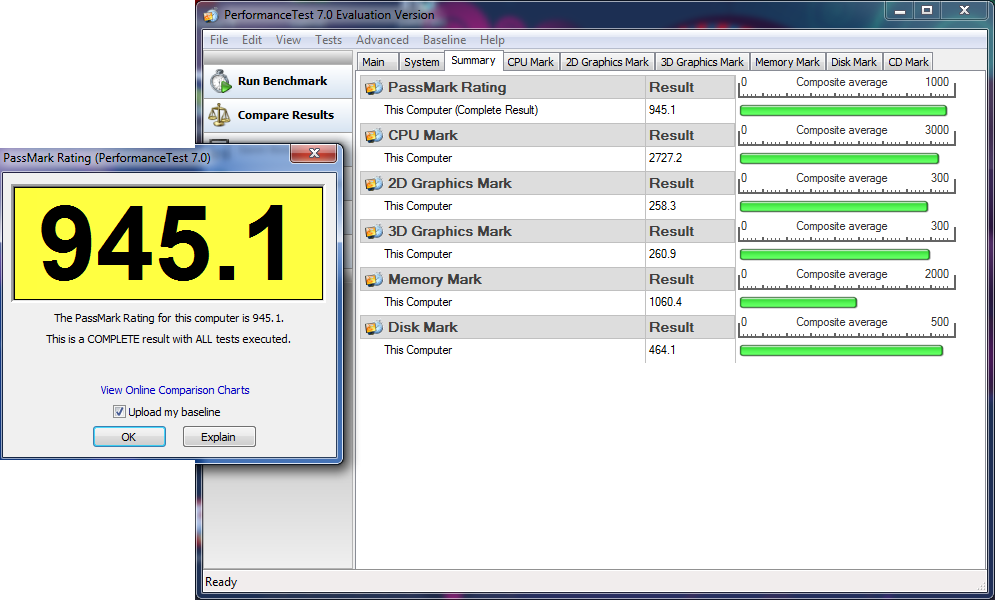Click the Disk Mark header icon
This screenshot has width=995, height=600.
coord(374,327)
